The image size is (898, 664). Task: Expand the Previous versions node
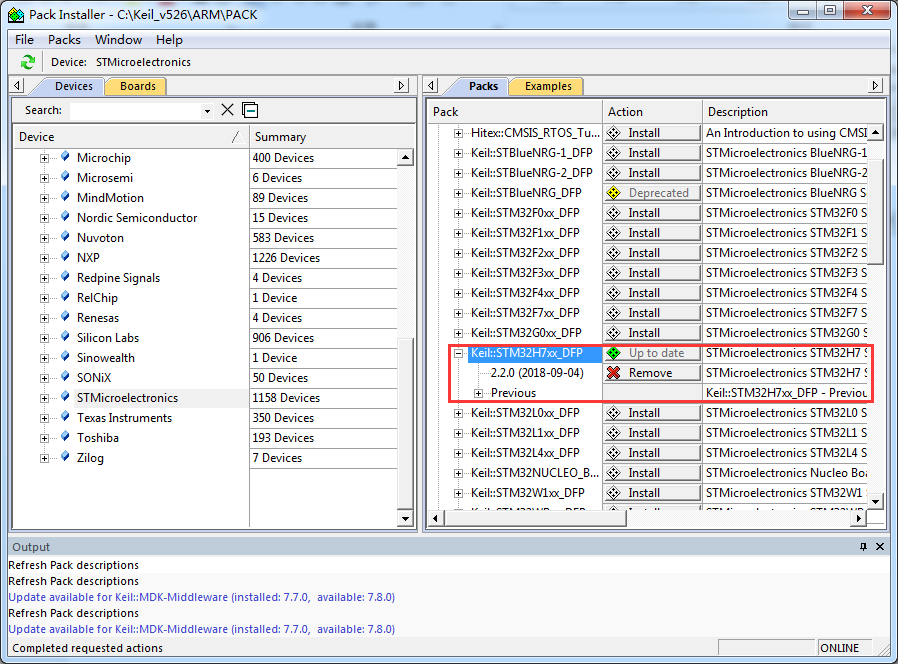point(478,394)
